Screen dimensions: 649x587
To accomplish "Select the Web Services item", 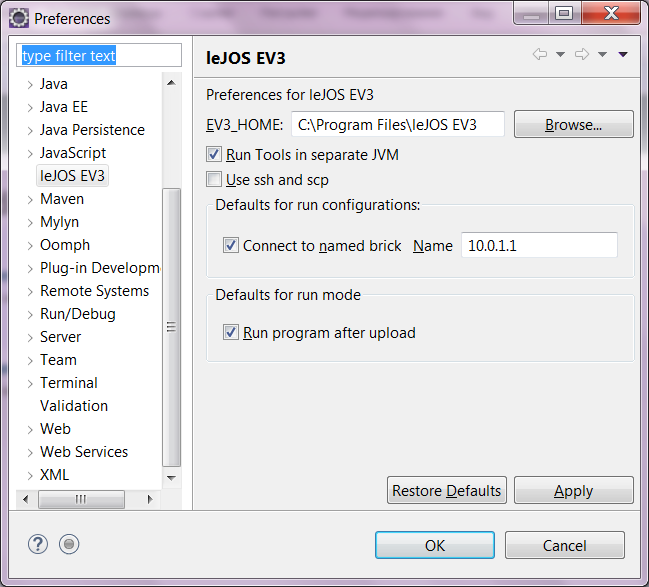I will click(x=84, y=452).
